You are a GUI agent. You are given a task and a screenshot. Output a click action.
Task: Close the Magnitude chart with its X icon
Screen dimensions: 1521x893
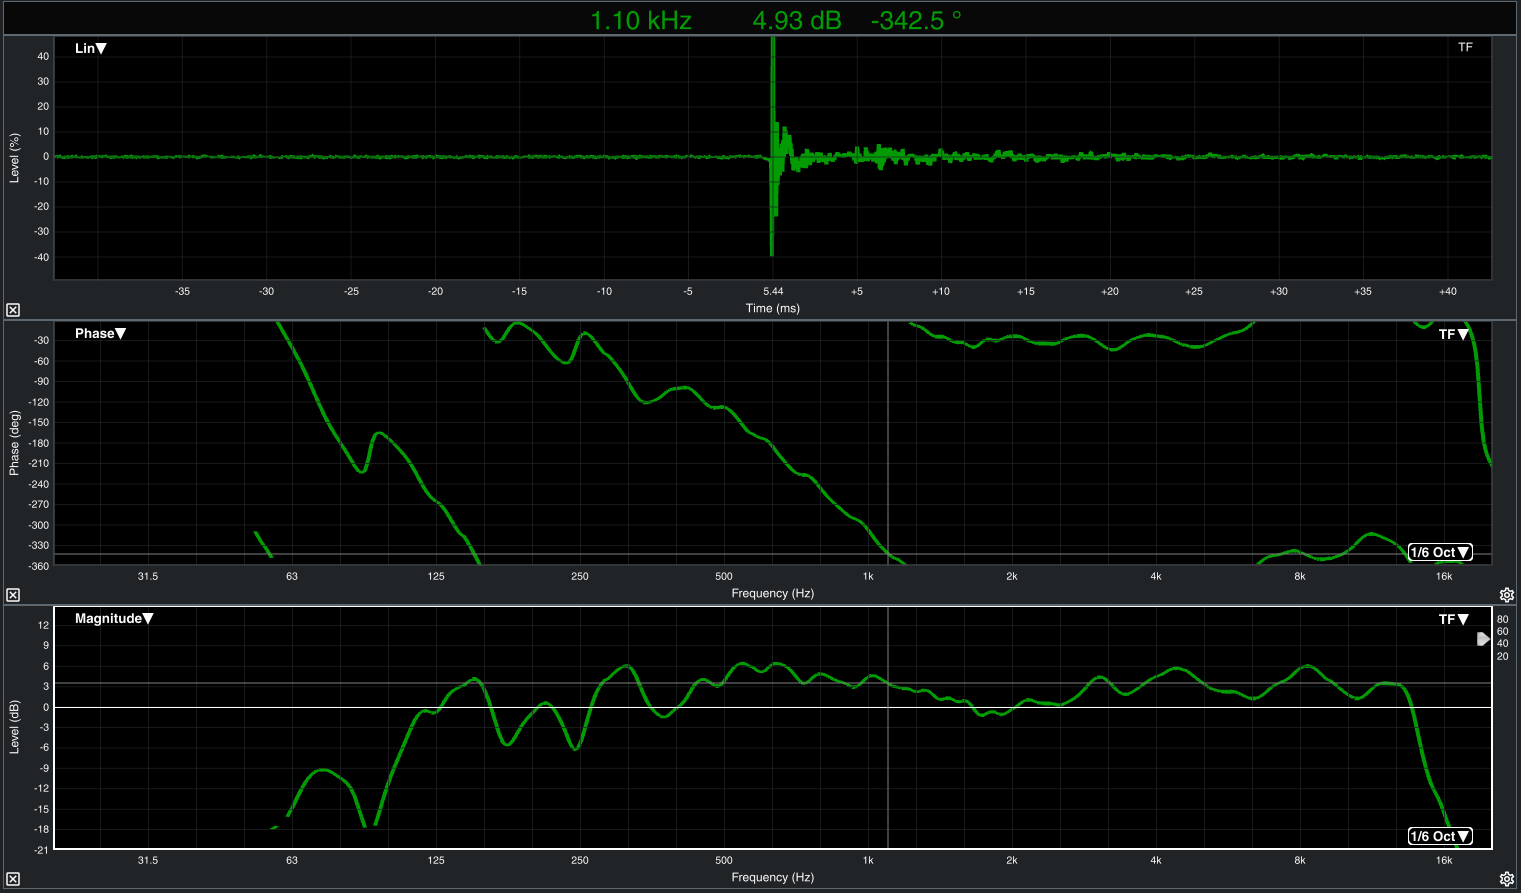13,879
